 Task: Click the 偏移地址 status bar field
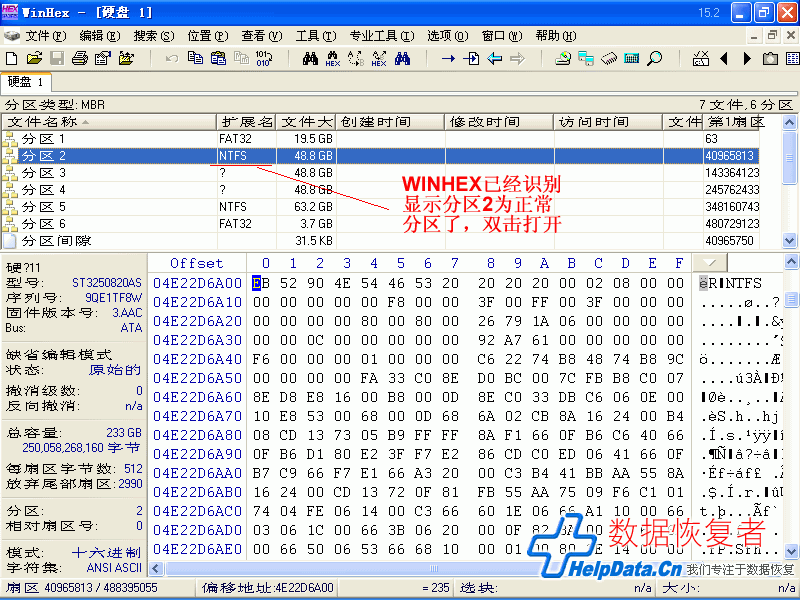coord(267,588)
